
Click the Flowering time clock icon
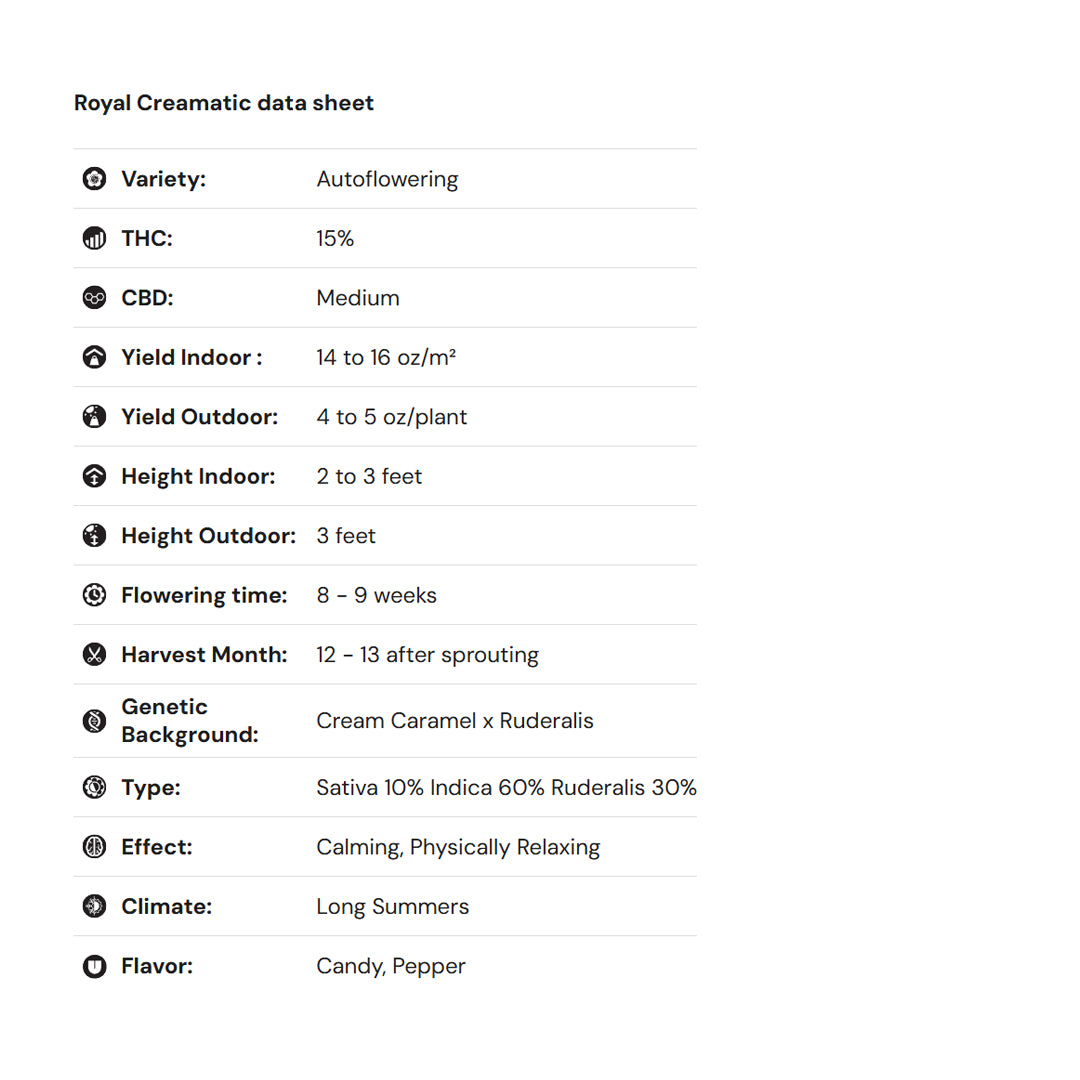point(94,595)
